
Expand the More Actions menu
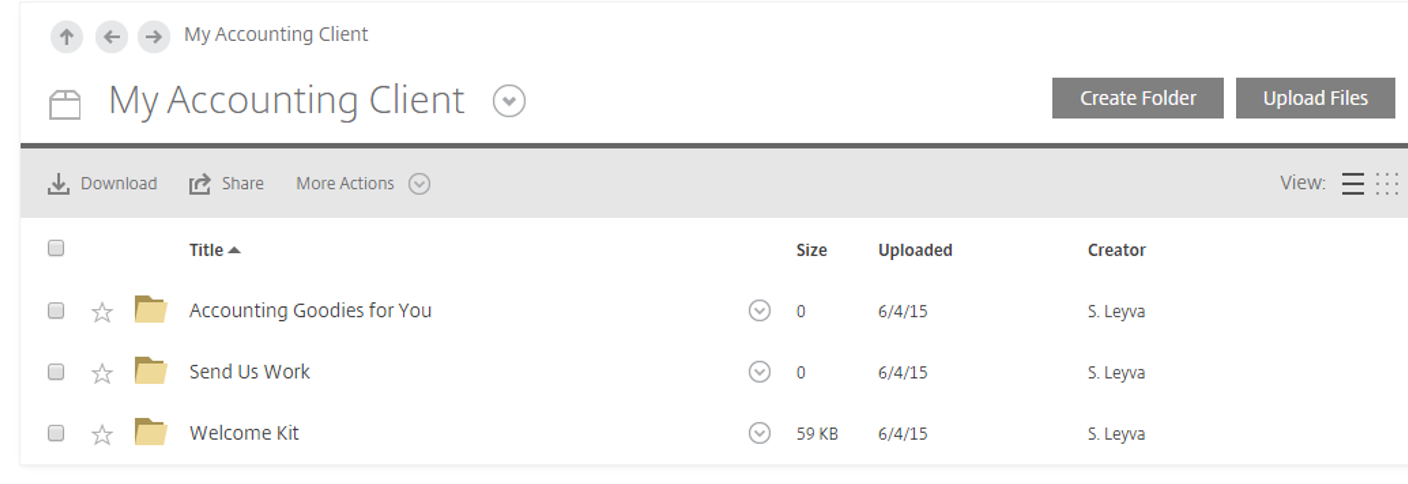click(362, 184)
